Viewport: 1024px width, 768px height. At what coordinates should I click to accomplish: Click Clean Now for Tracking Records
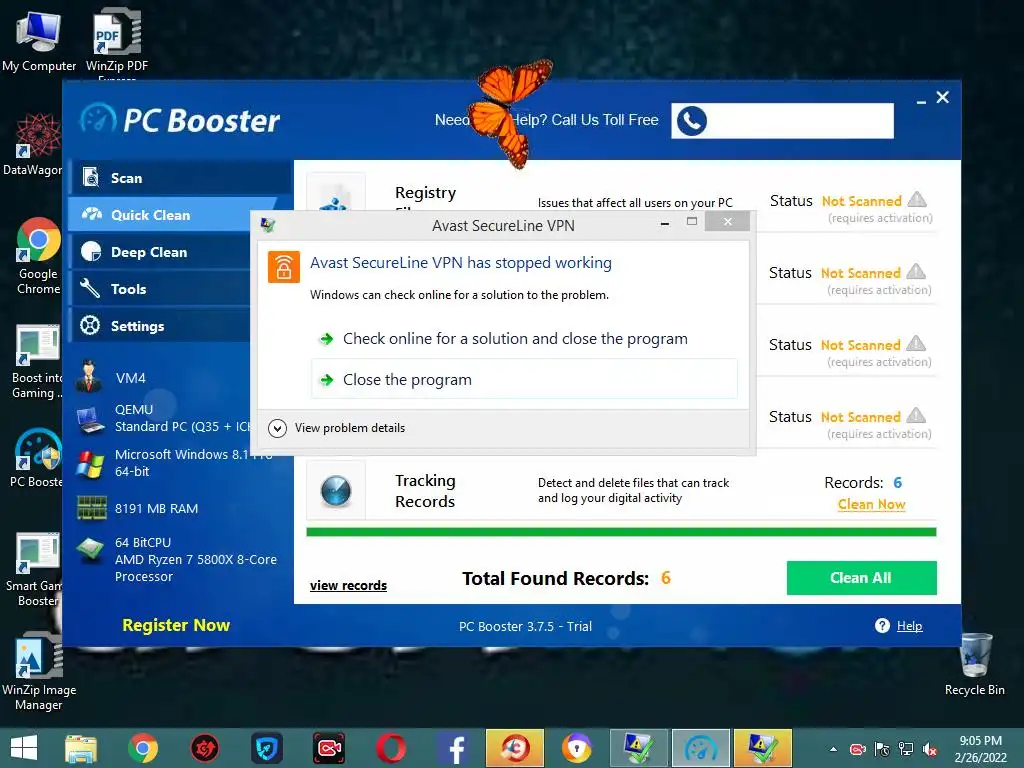pos(871,504)
